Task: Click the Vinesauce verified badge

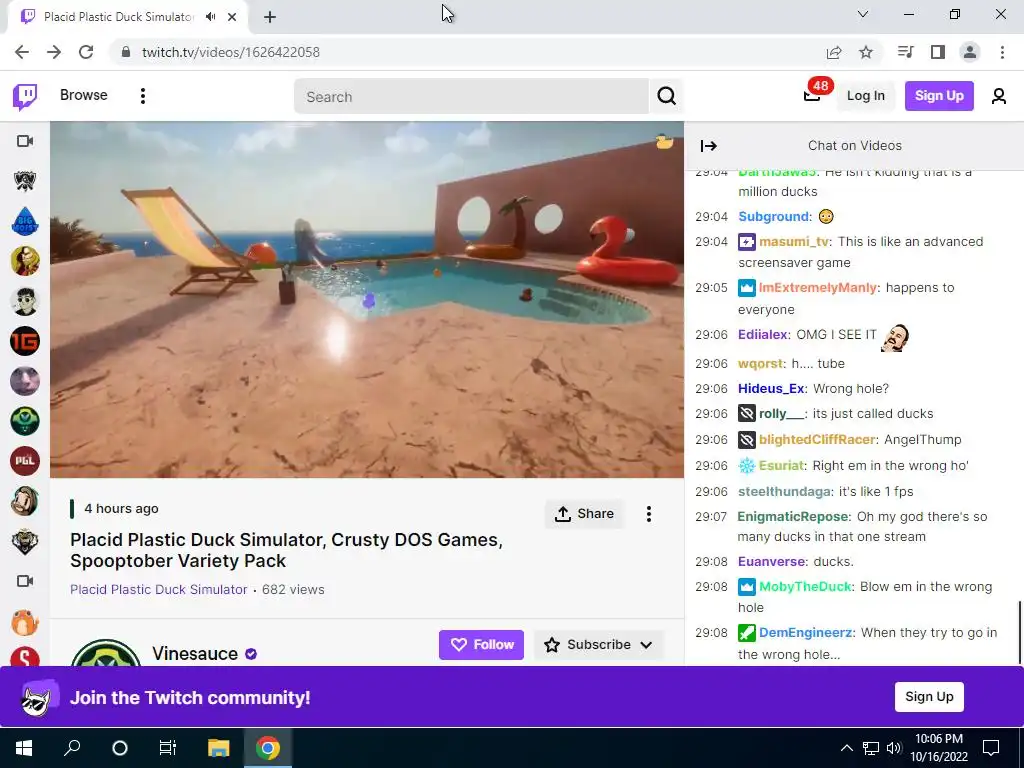Action: pos(251,654)
